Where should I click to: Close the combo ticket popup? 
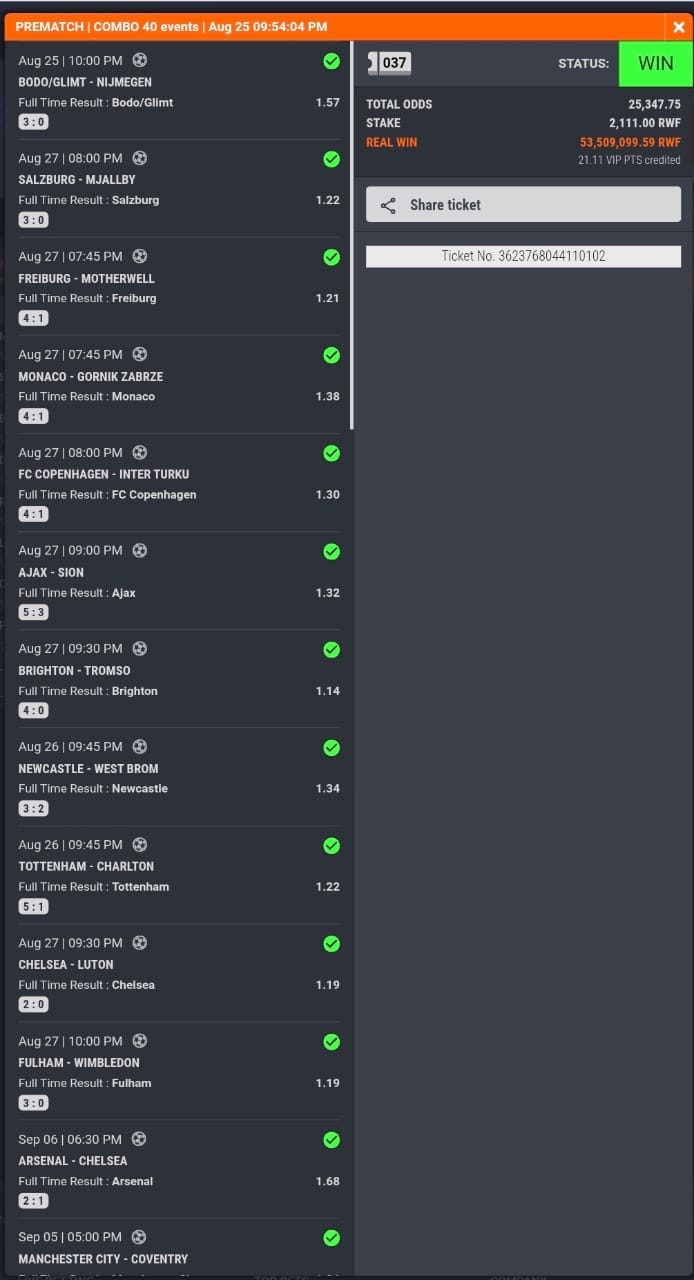(679, 27)
